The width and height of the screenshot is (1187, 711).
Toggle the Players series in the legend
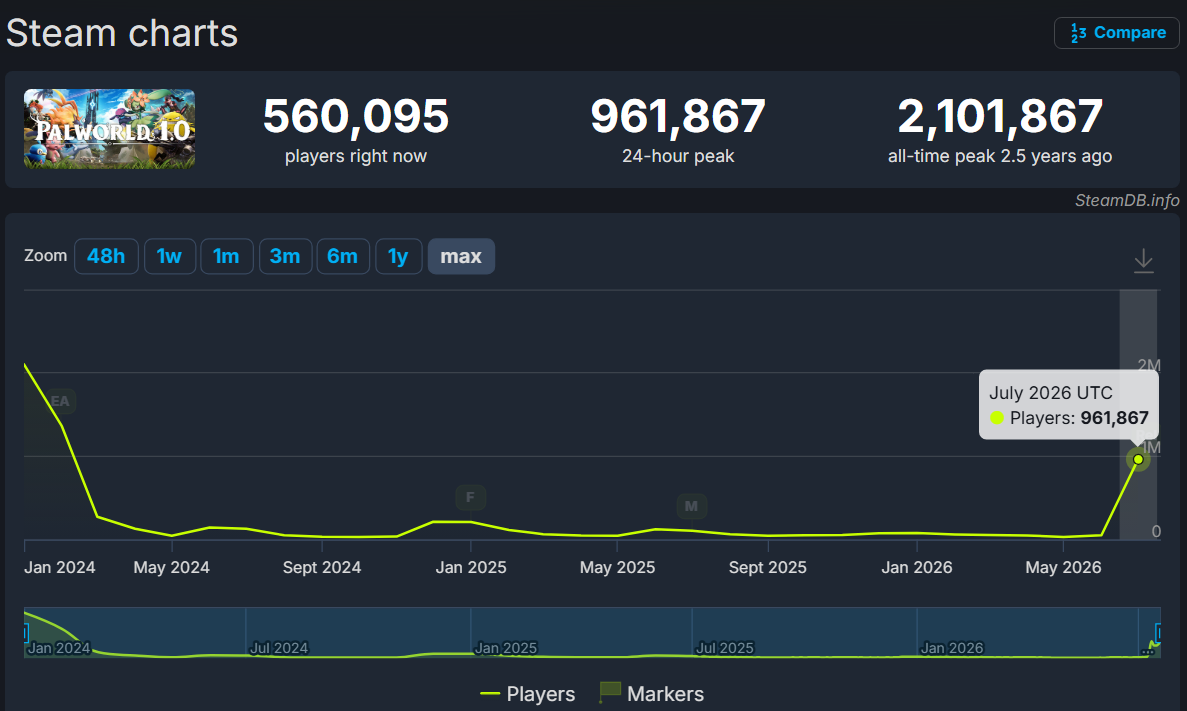point(528,694)
